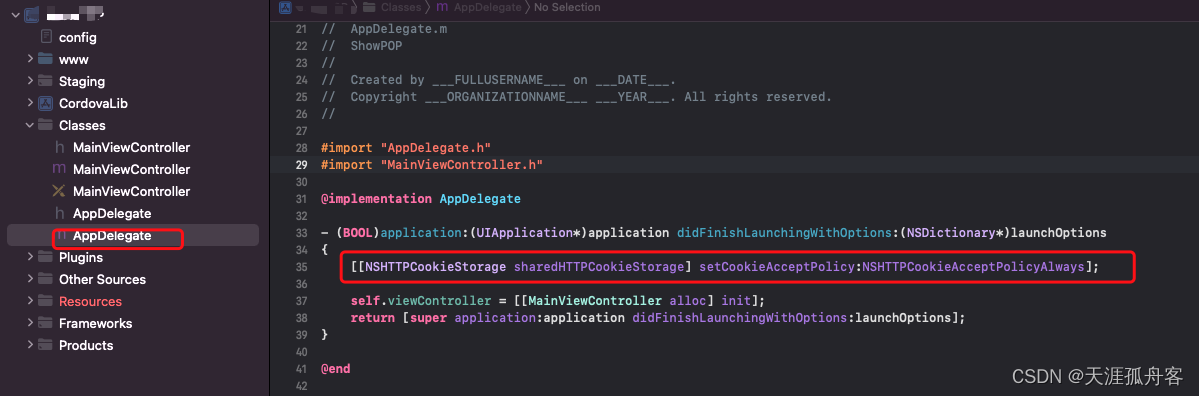Click the Frameworks folder icon
This screenshot has height=396, width=1199.
coord(45,323)
